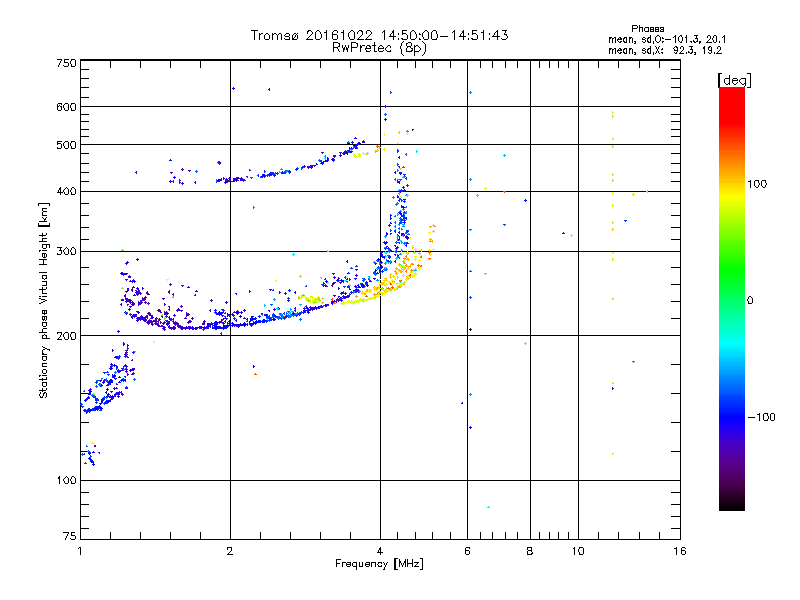Click the height axis tick "200"
800x600 pixels.
click(x=66, y=336)
